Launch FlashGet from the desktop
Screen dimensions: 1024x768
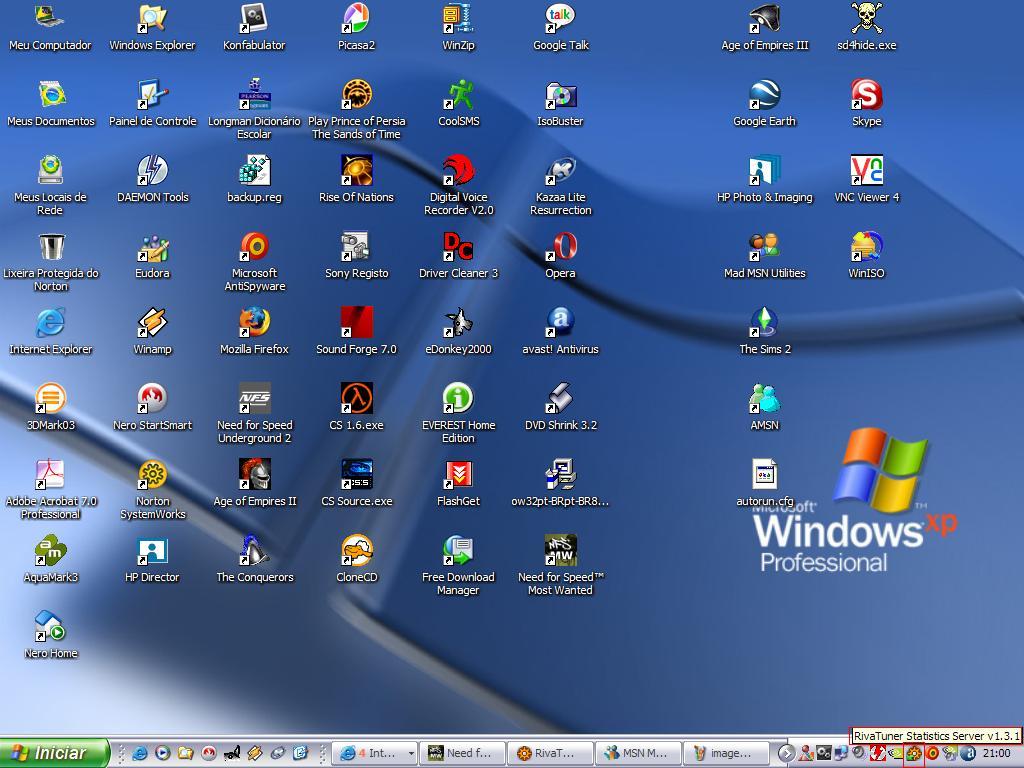pyautogui.click(x=458, y=474)
